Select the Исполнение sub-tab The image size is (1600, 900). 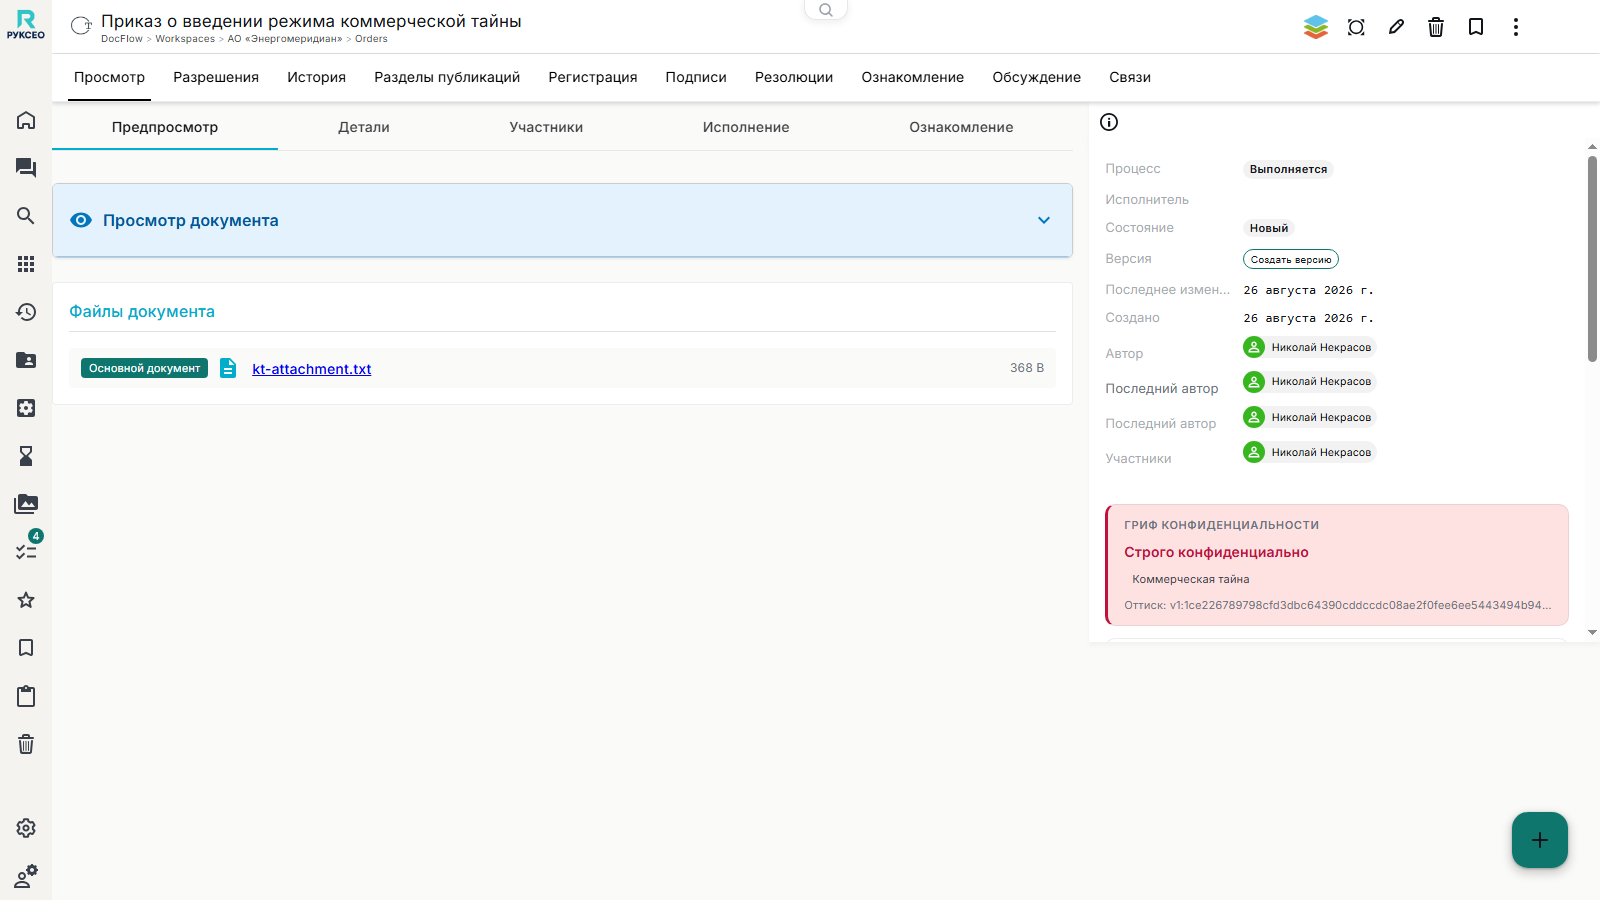(x=746, y=127)
